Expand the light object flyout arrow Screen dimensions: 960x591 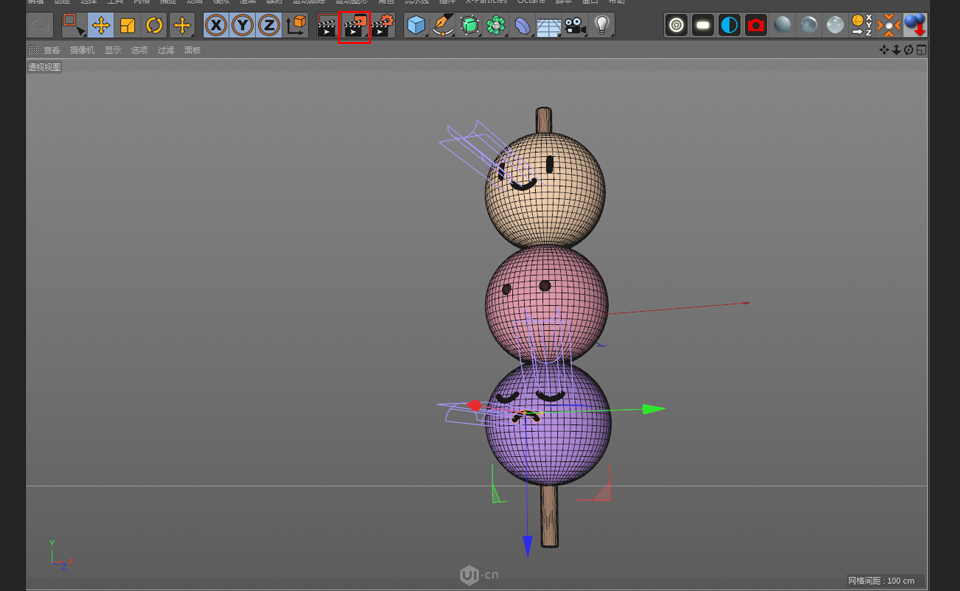pos(611,35)
